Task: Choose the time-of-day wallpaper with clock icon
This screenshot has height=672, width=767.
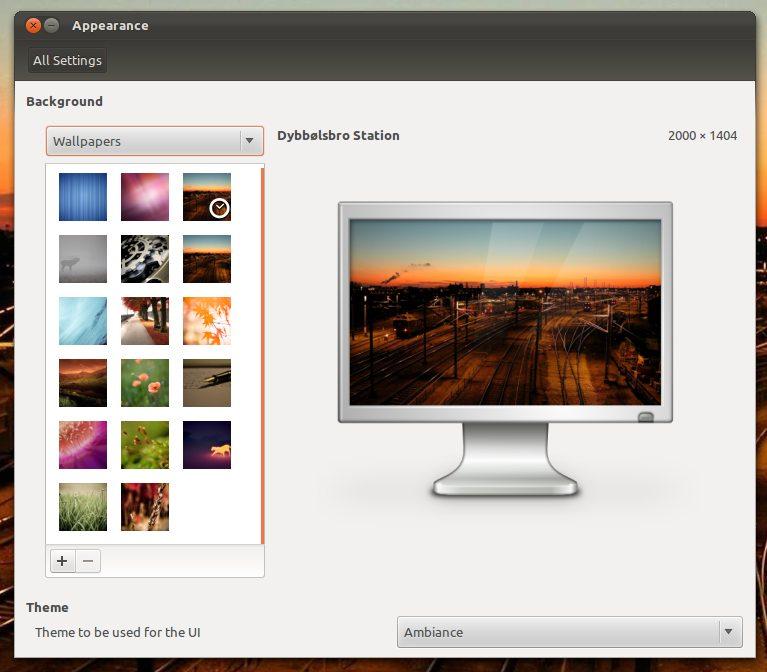Action: tap(207, 197)
